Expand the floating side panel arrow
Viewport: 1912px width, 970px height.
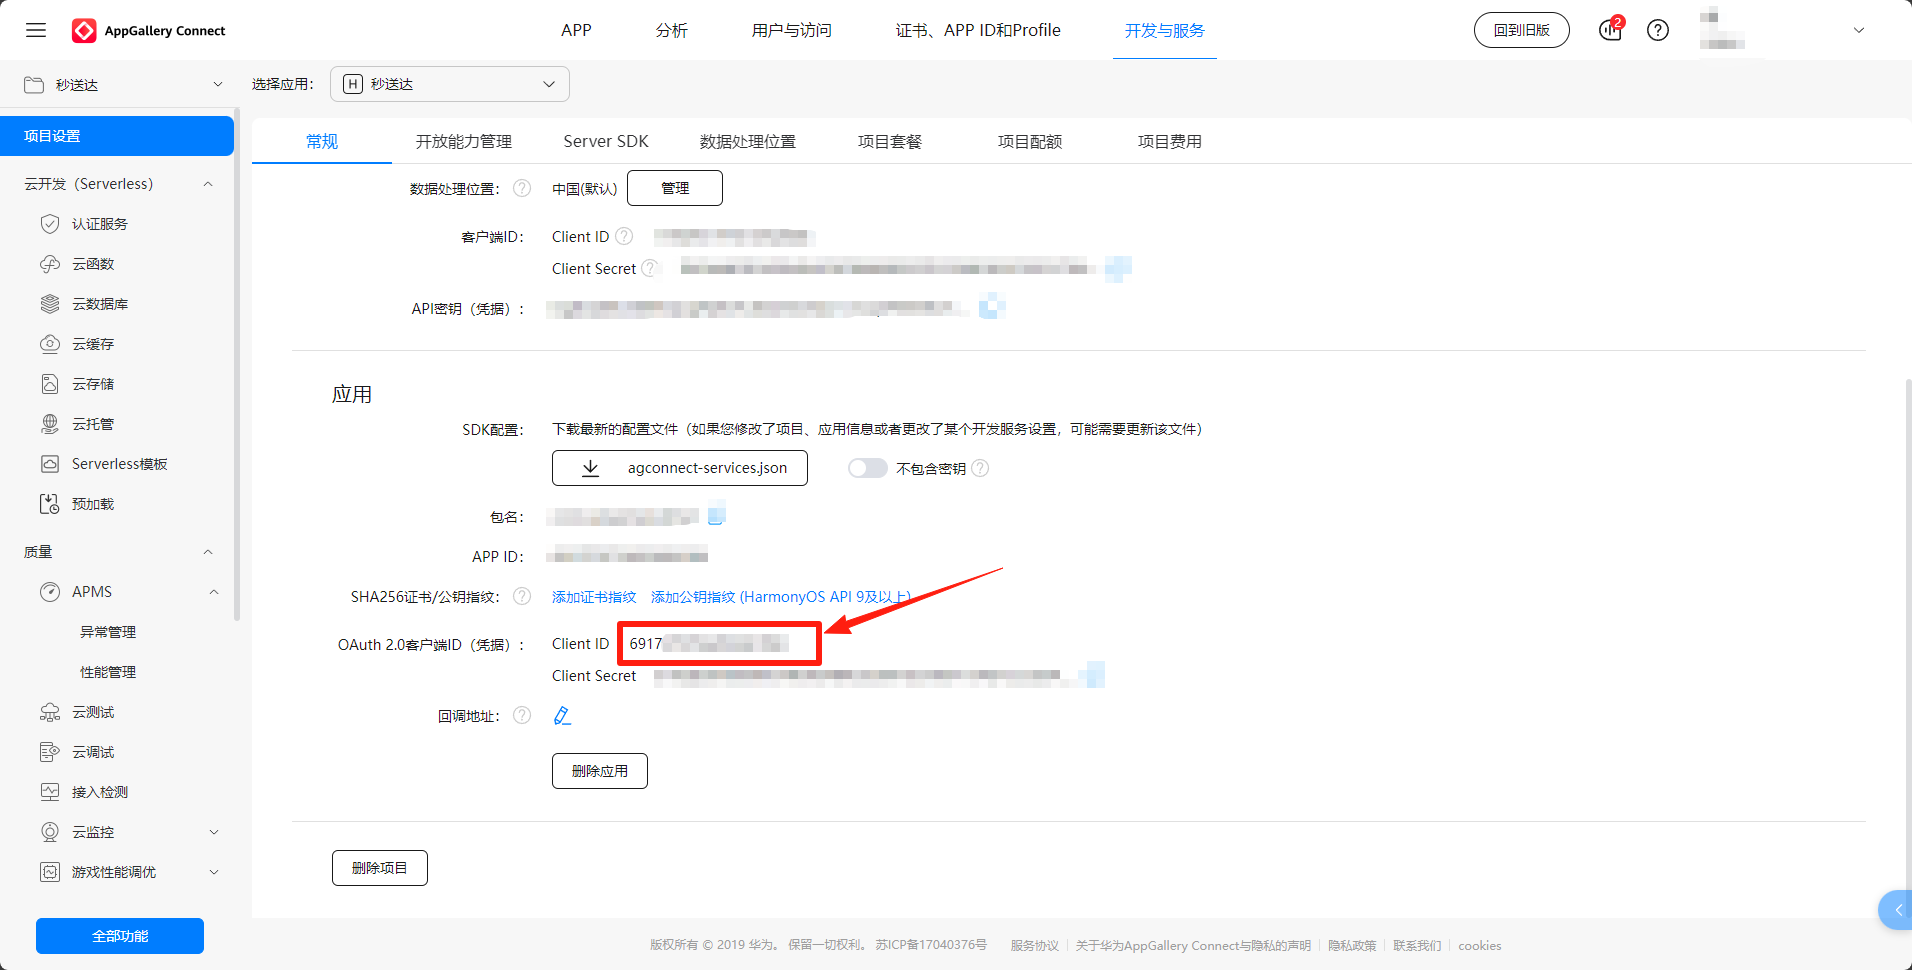1897,910
